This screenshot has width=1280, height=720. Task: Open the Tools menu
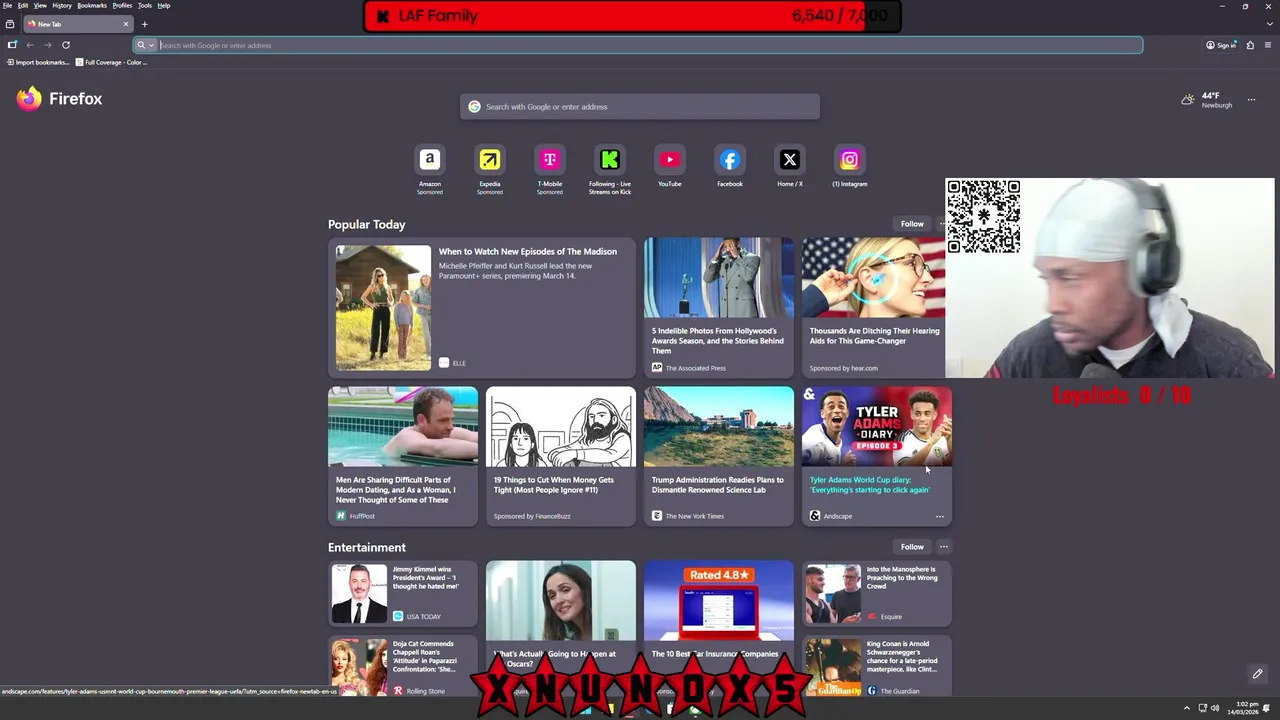[x=145, y=5]
